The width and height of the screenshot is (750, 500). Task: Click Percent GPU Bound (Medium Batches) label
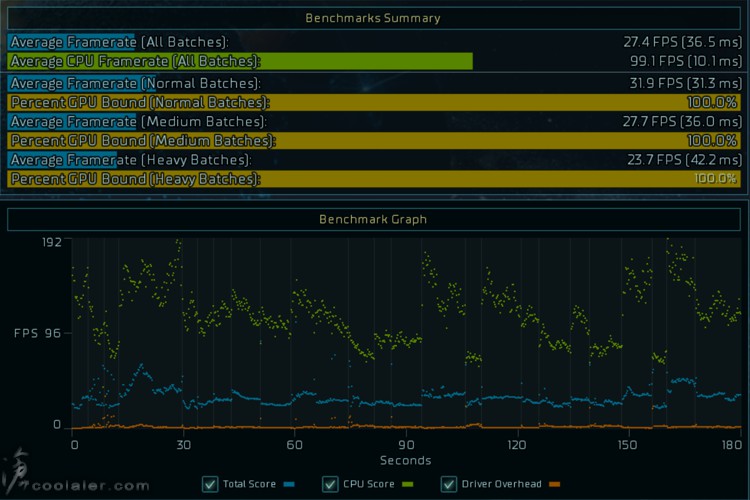point(143,141)
